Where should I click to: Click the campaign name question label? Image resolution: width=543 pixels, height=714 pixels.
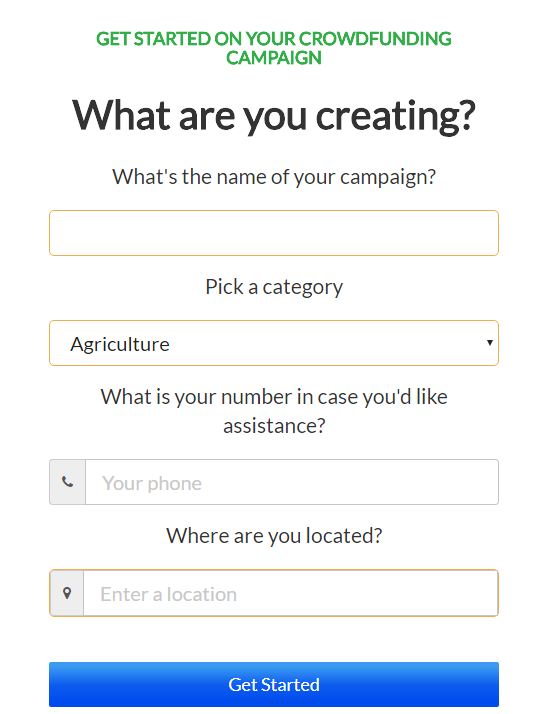274,177
